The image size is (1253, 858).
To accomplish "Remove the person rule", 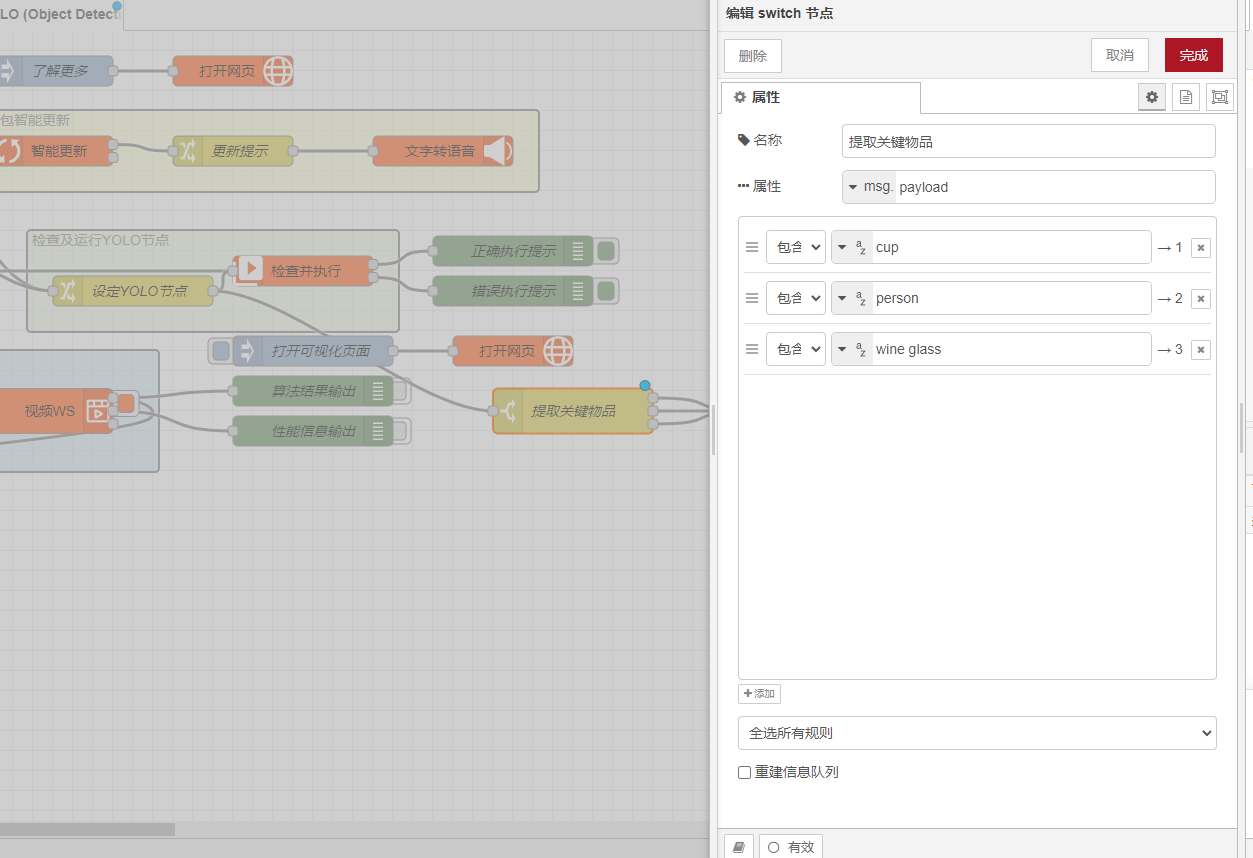I will (1201, 299).
